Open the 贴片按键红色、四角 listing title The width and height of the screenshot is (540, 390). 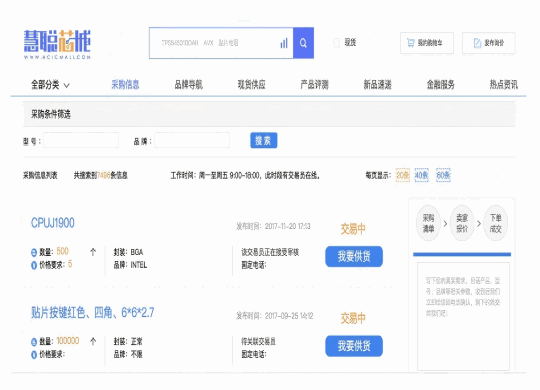(x=93, y=312)
